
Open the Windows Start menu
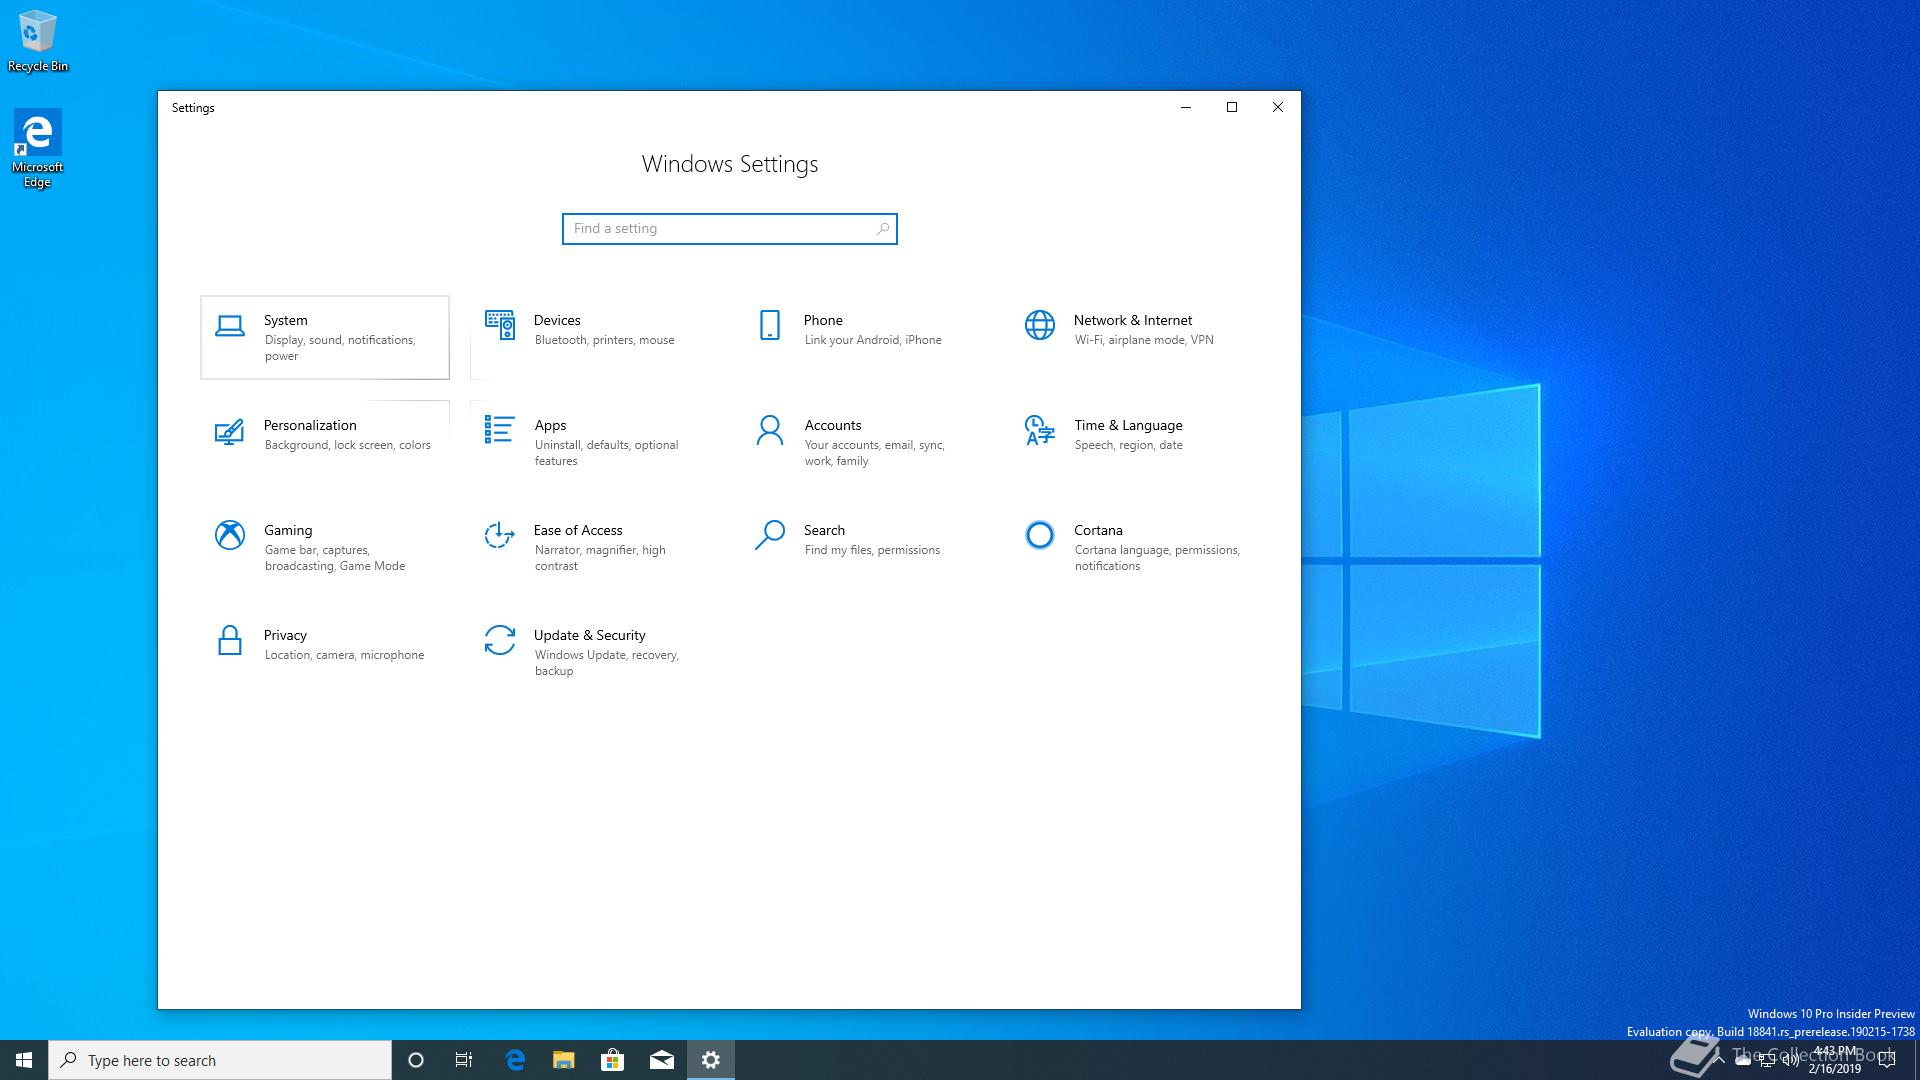24,1060
